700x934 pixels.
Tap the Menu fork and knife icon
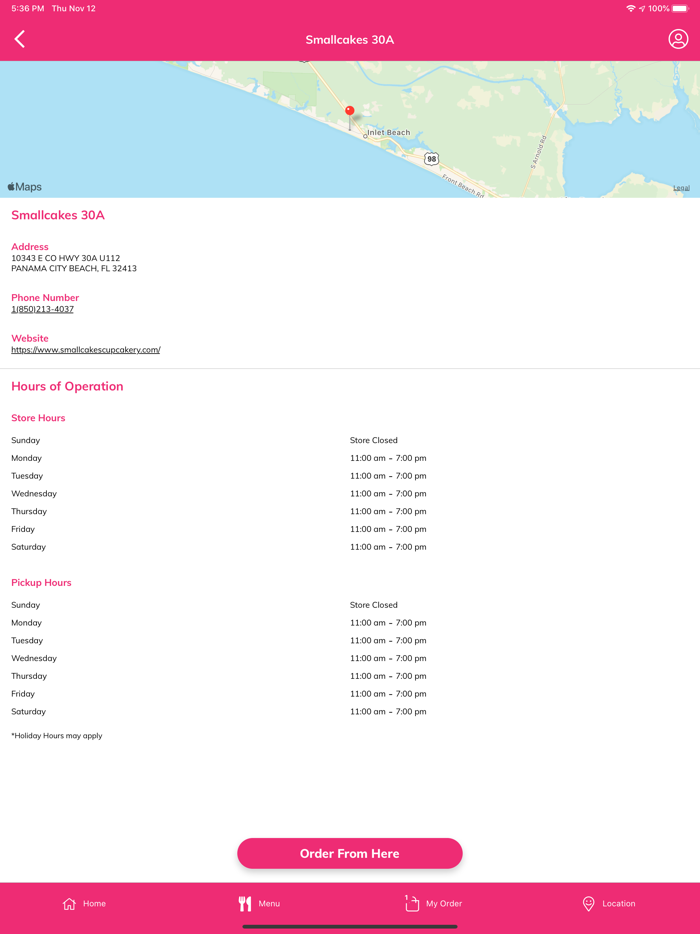(245, 904)
